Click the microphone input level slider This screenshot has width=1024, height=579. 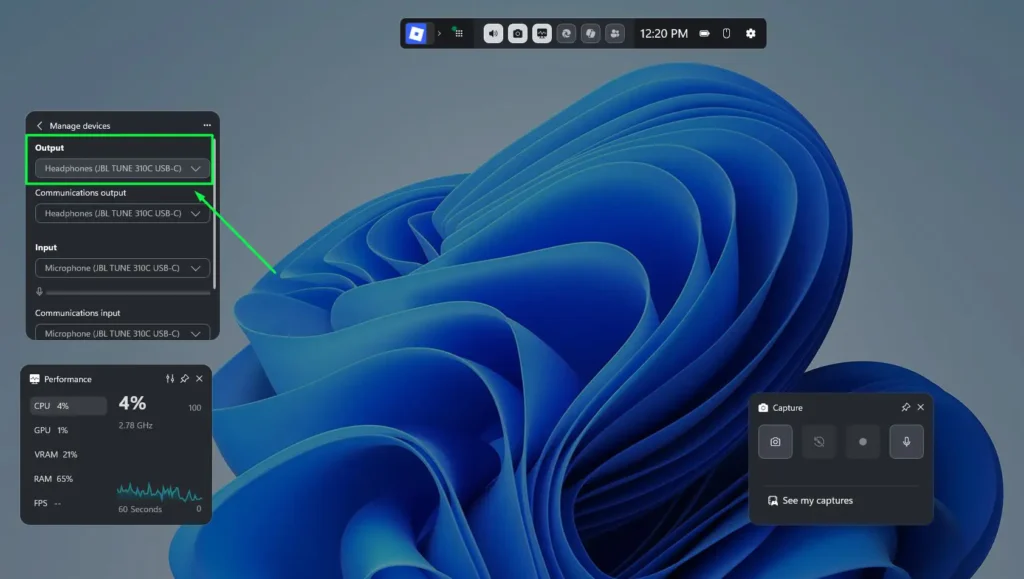pyautogui.click(x=127, y=292)
